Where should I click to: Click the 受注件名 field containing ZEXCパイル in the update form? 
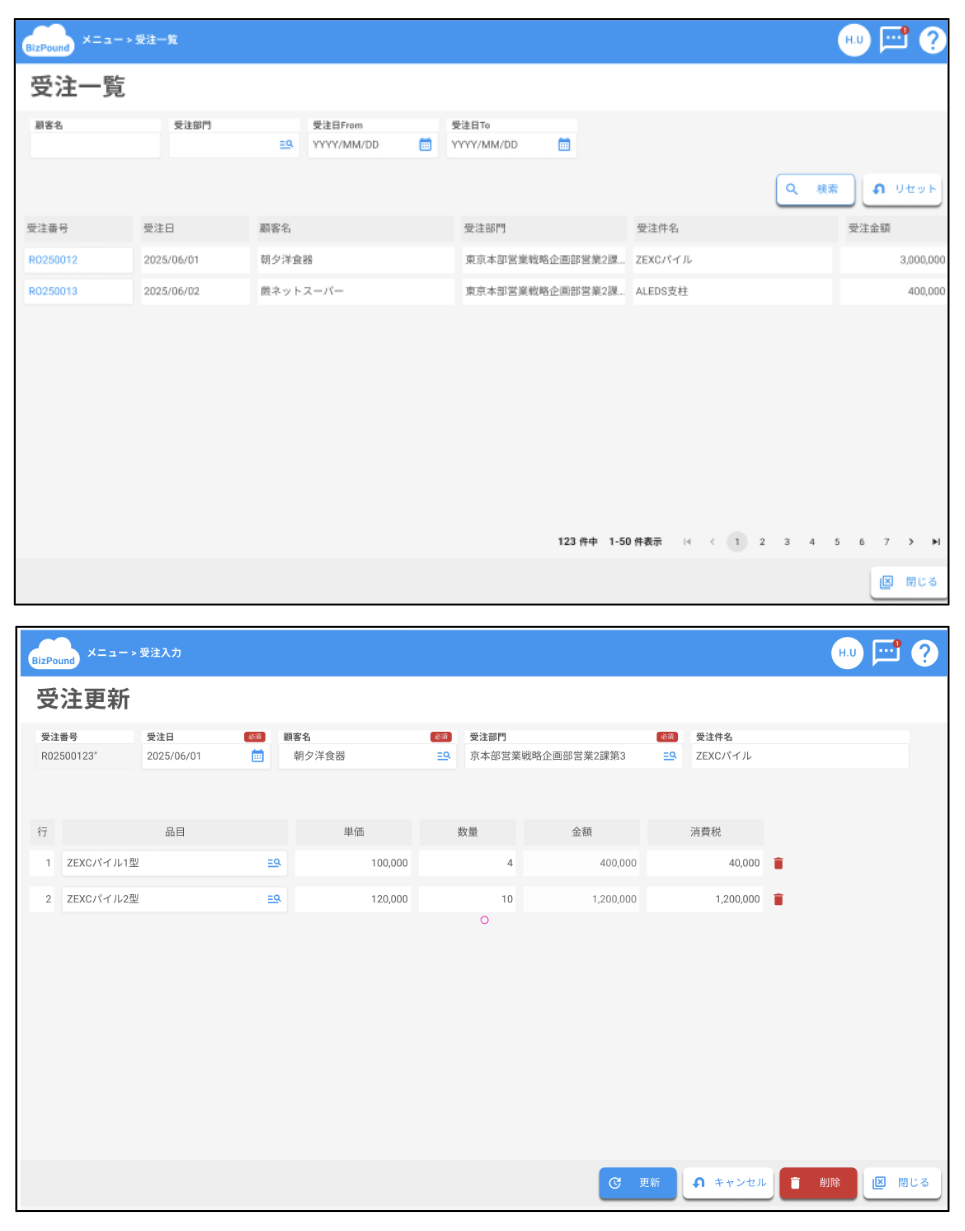[x=800, y=756]
